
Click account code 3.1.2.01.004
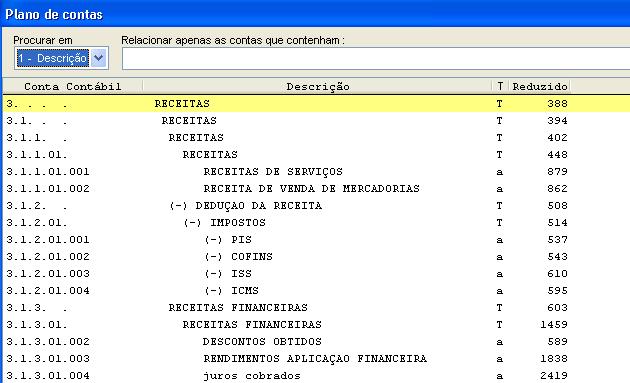(48, 291)
